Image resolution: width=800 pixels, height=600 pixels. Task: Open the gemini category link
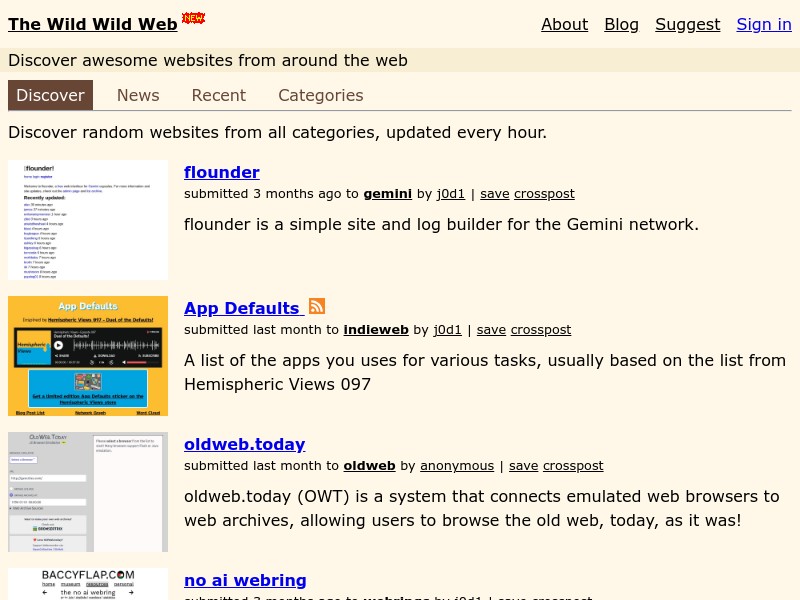tap(388, 194)
